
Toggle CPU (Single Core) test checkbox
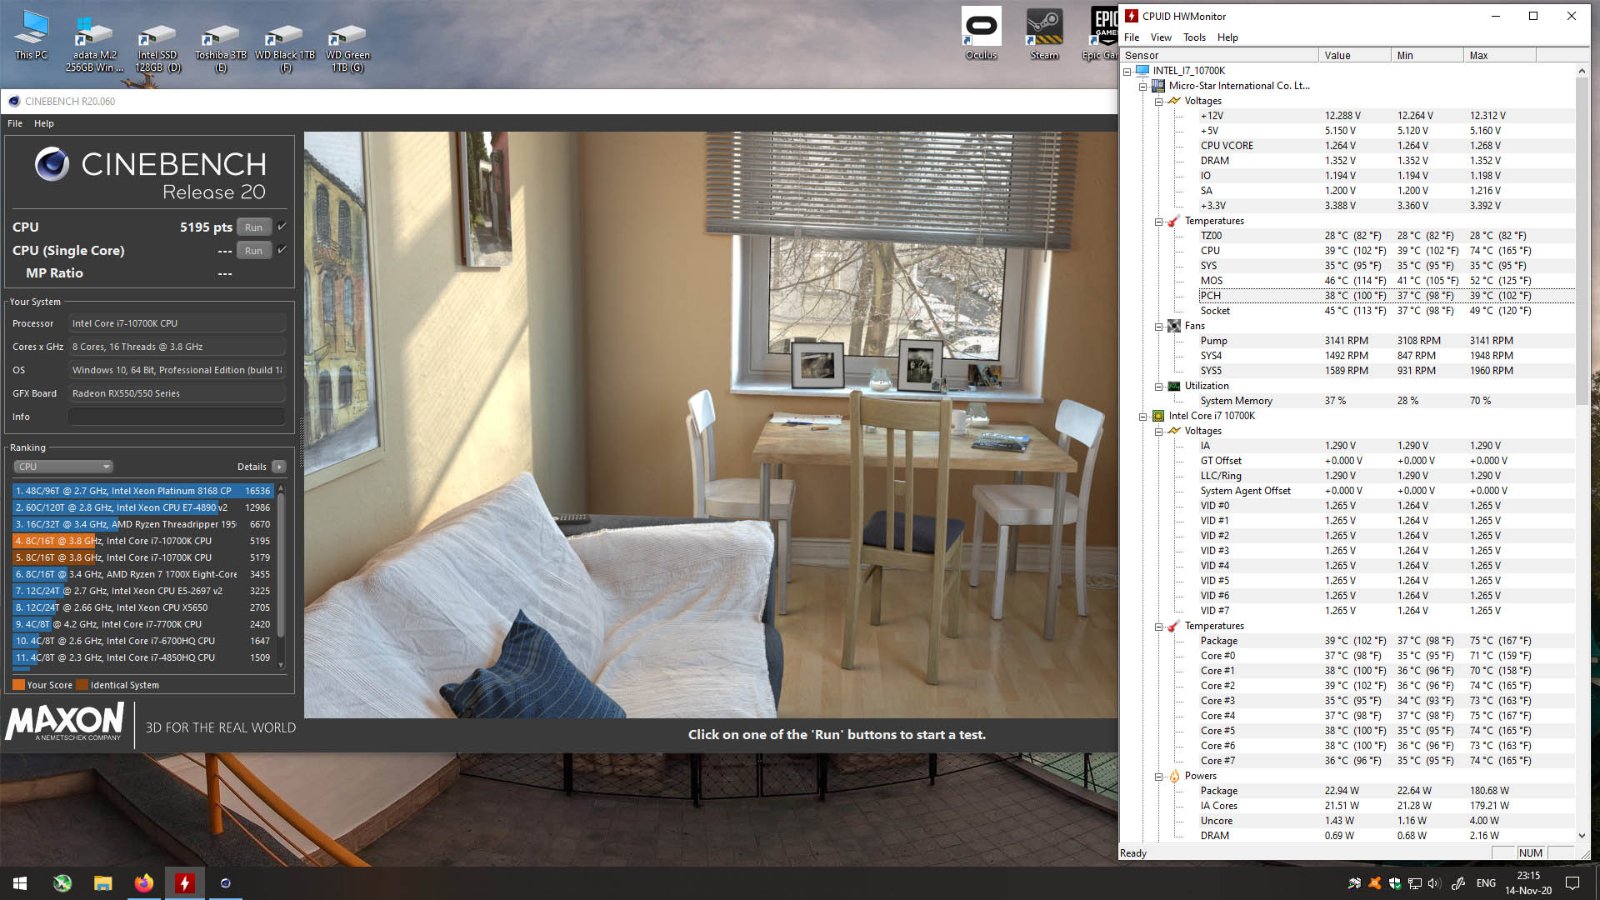tap(282, 250)
